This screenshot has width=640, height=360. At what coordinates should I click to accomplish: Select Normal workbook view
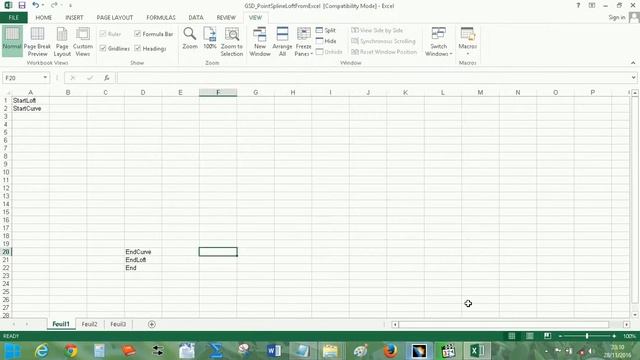click(x=12, y=40)
